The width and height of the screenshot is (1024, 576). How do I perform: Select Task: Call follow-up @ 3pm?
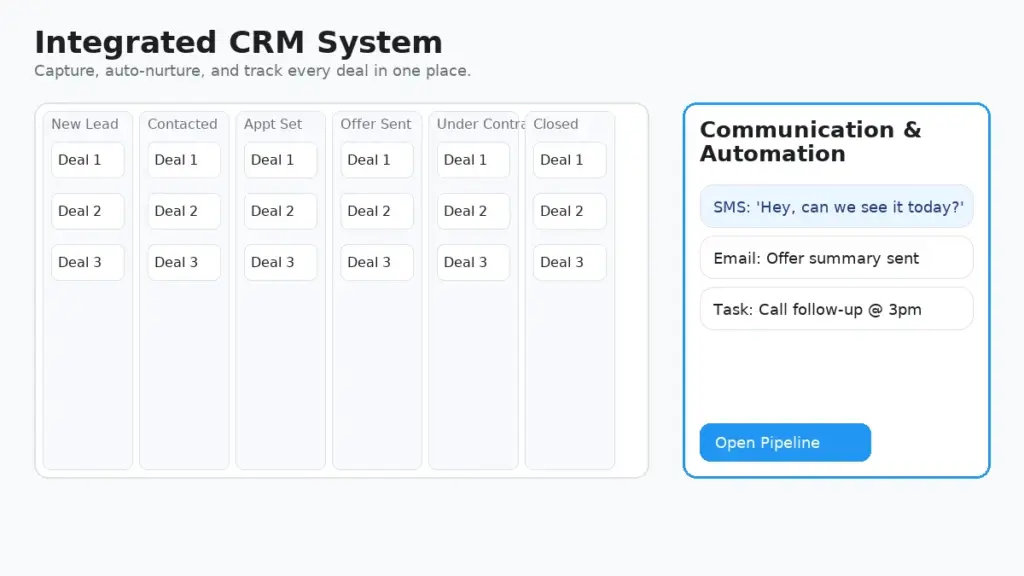click(x=836, y=309)
